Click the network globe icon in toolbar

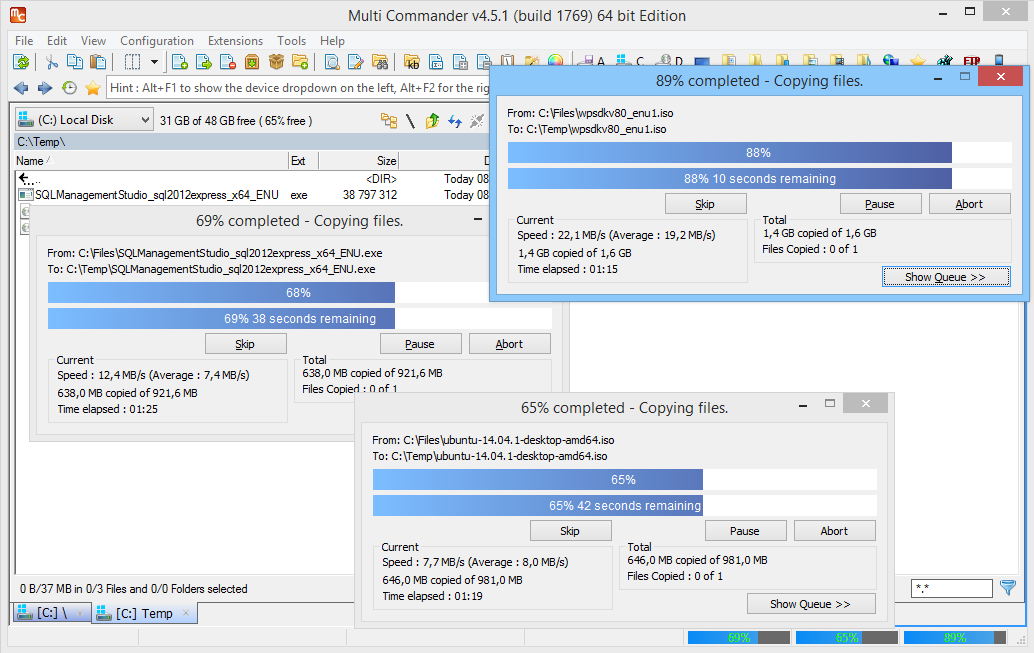891,61
